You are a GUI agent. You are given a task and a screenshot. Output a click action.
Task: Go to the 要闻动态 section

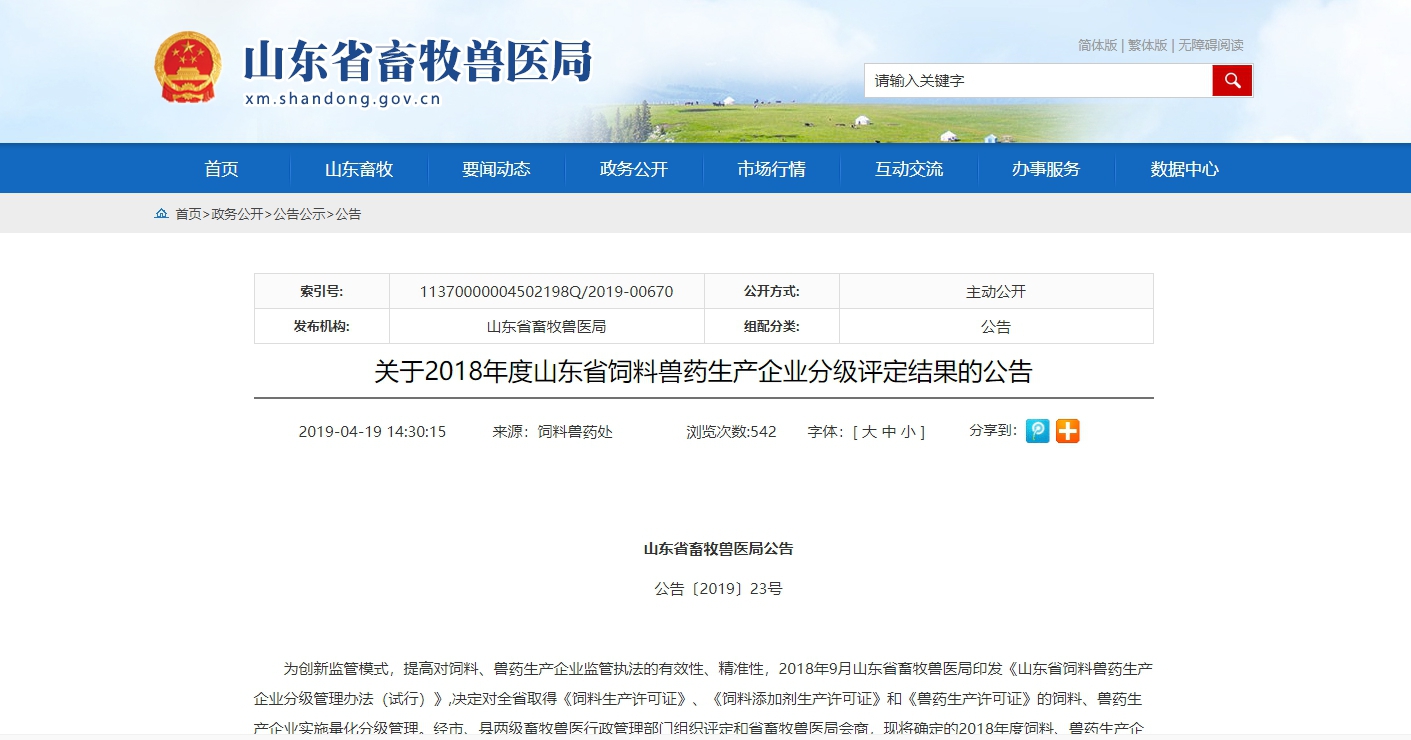496,169
